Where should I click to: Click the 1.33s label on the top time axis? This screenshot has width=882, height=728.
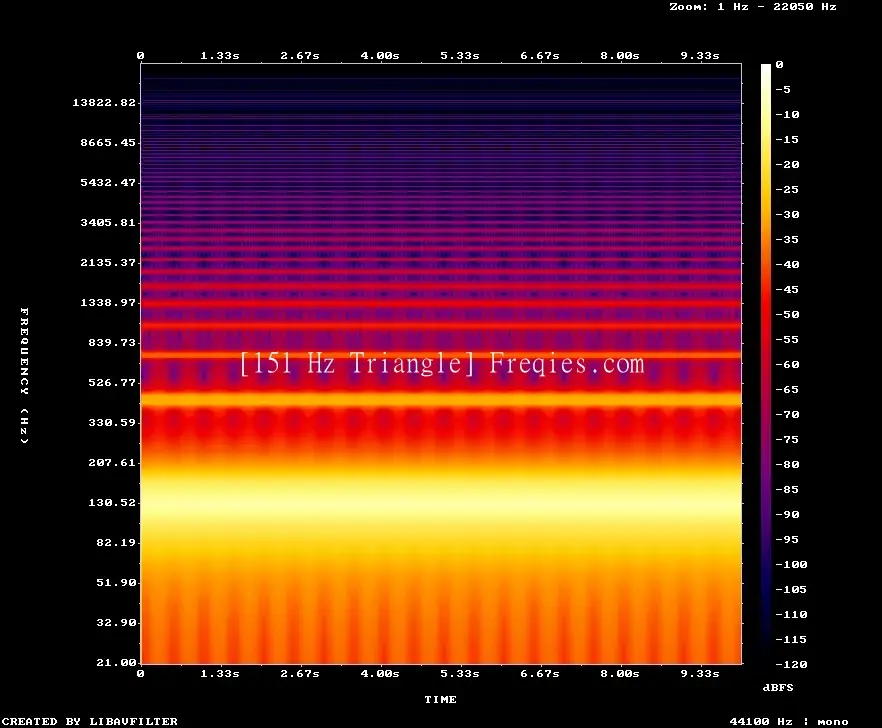219,56
